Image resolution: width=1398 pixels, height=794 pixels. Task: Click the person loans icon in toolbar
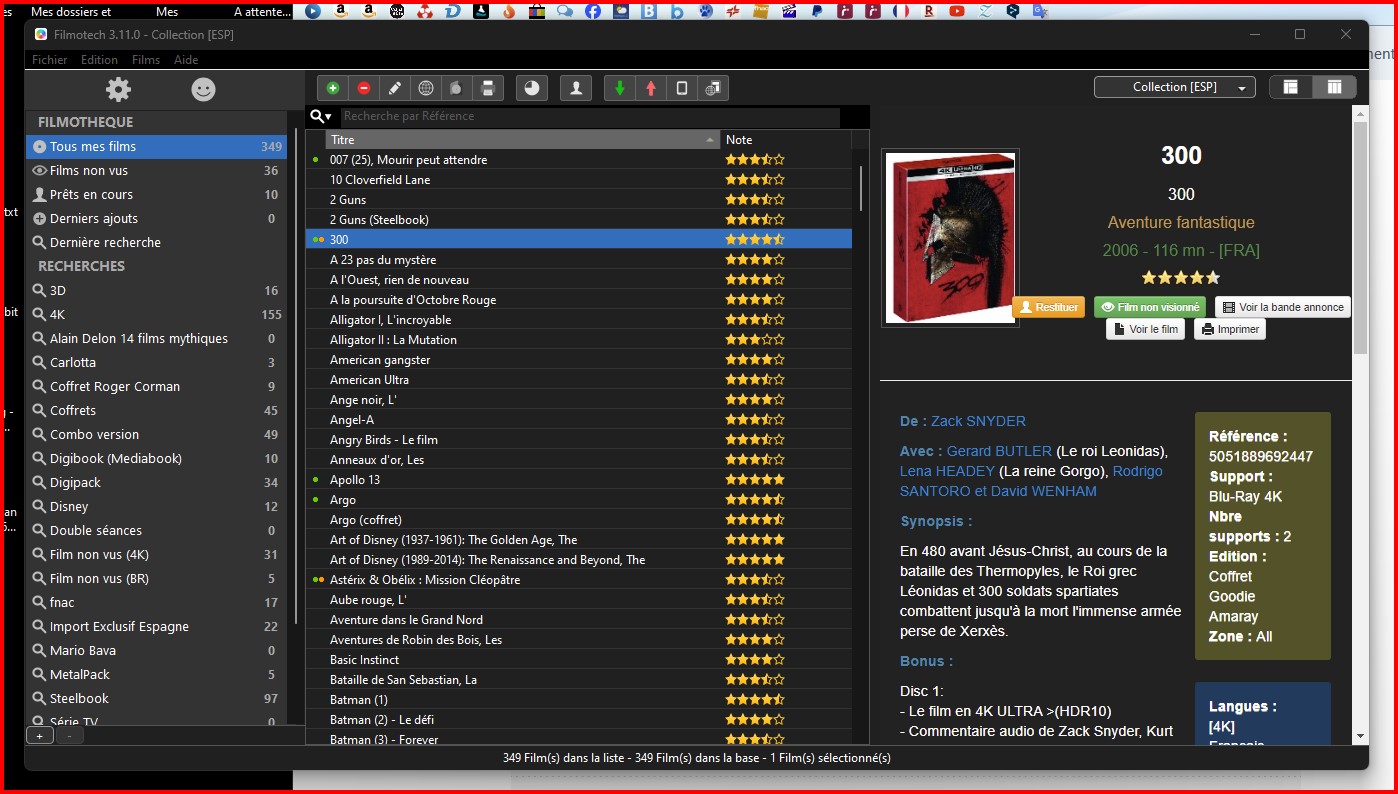(x=576, y=88)
